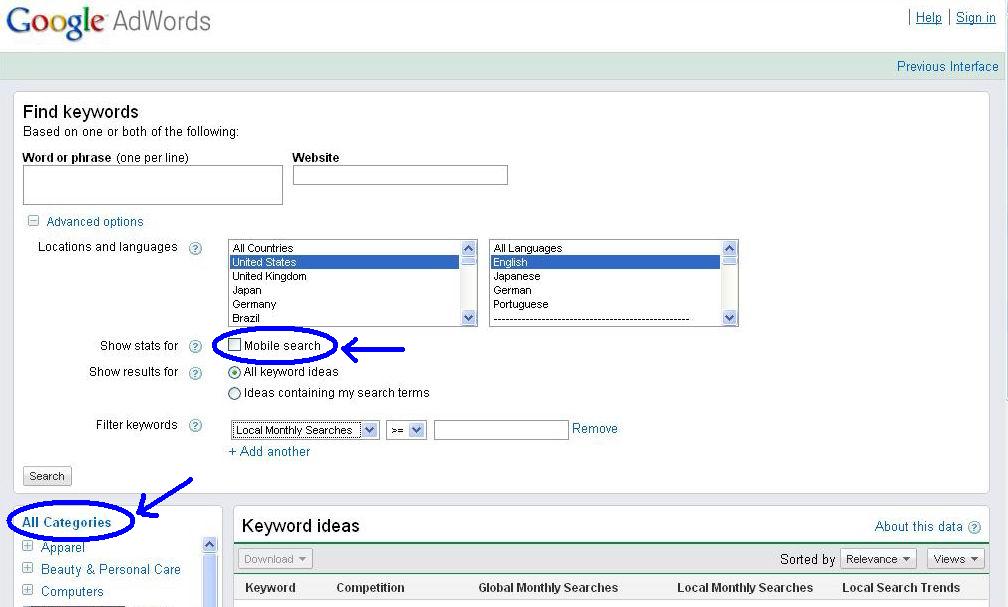
Task: Click language list scroll up arrow
Action: [x=729, y=248]
